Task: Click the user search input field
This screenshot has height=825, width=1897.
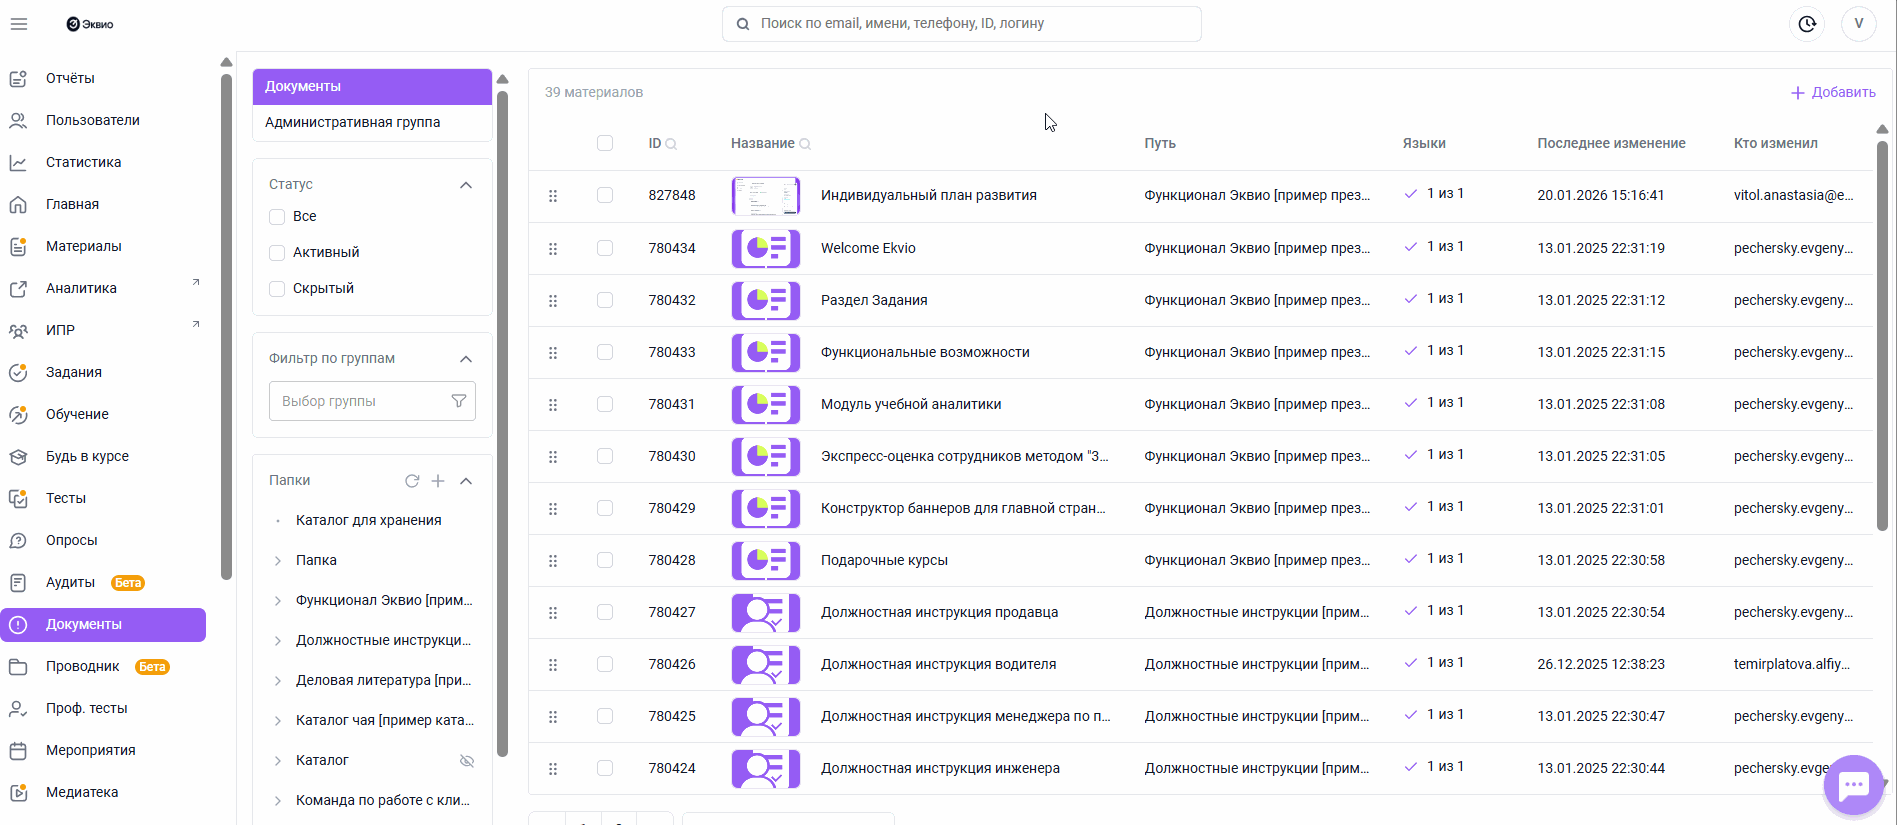Action: (x=961, y=24)
